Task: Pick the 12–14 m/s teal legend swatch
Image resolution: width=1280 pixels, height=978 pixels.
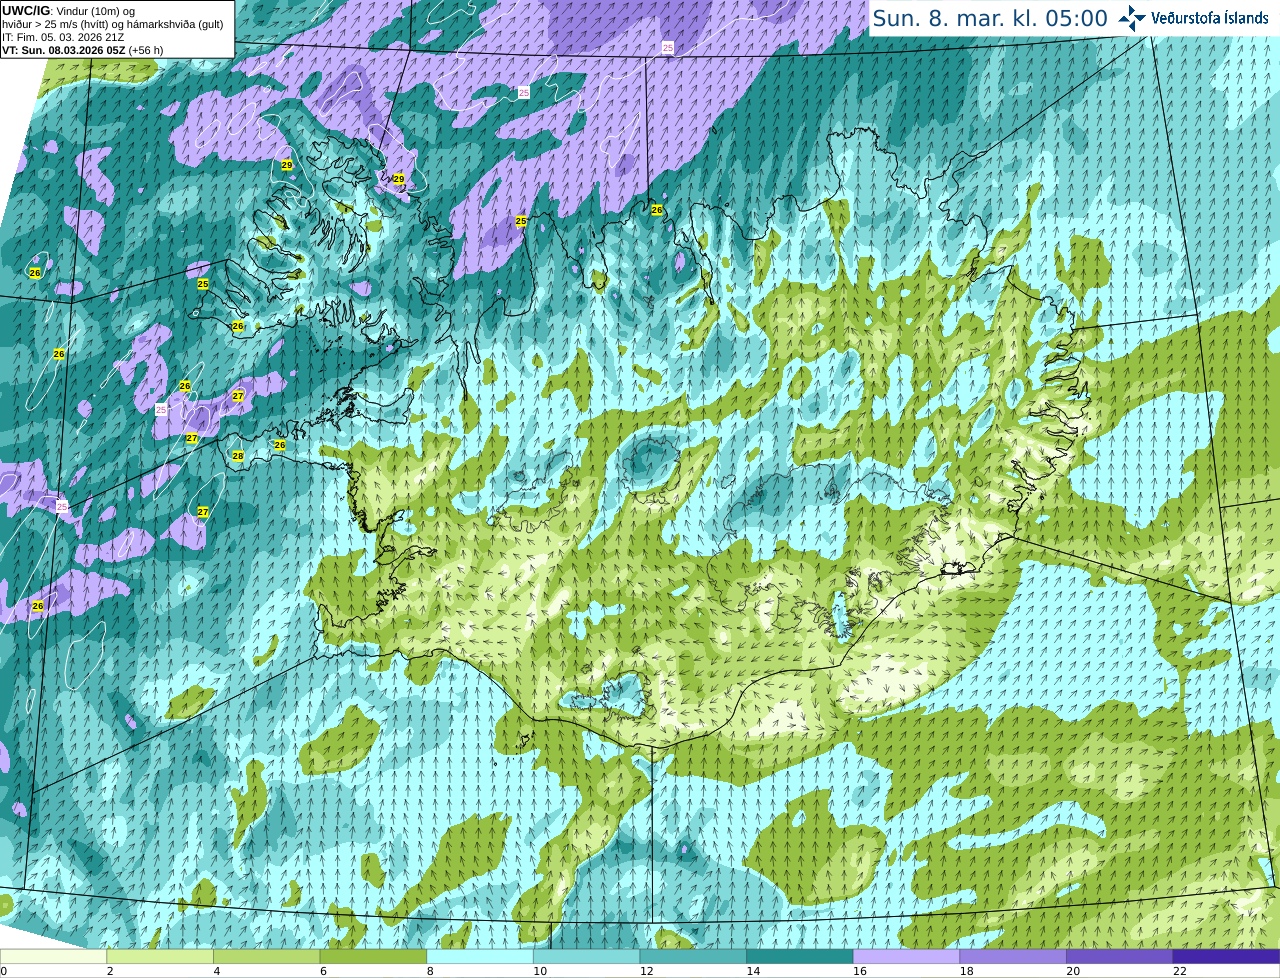Action: (693, 957)
